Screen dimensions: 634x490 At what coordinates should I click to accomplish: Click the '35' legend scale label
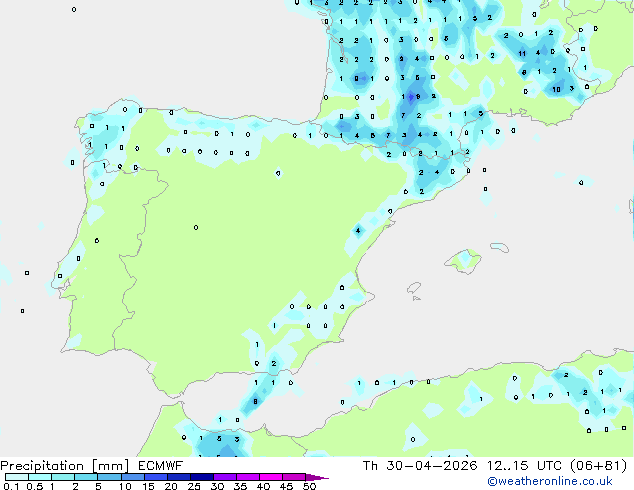(240, 486)
